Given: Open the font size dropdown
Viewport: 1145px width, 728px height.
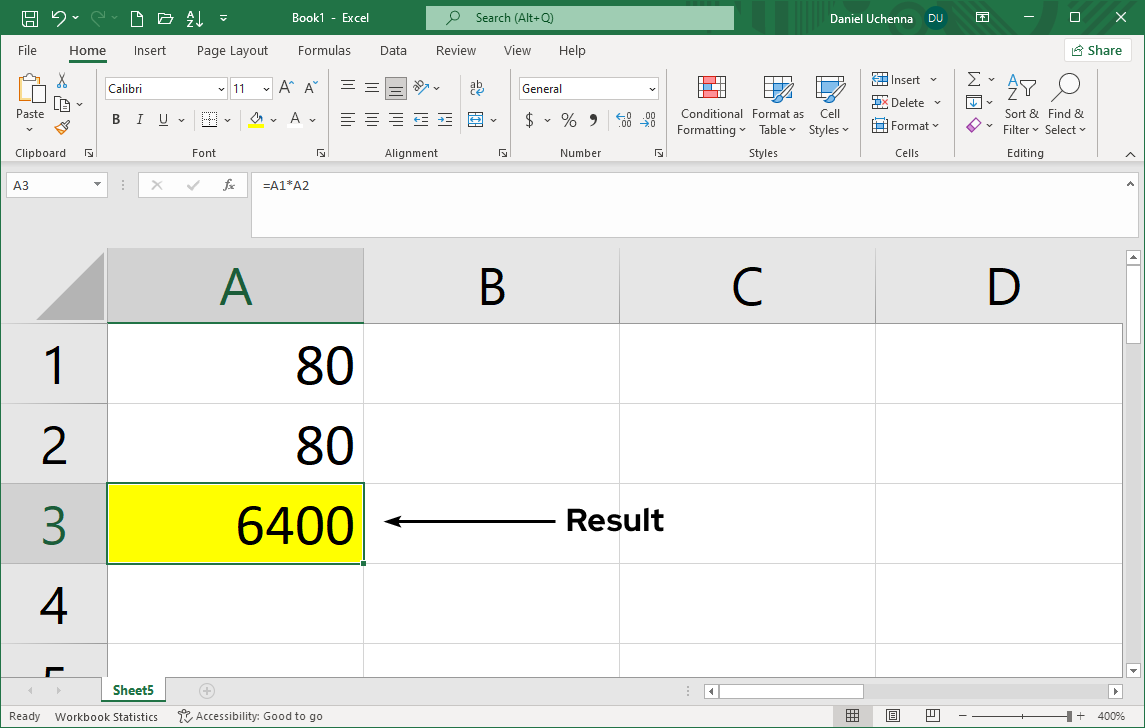Looking at the screenshot, I should coord(265,88).
